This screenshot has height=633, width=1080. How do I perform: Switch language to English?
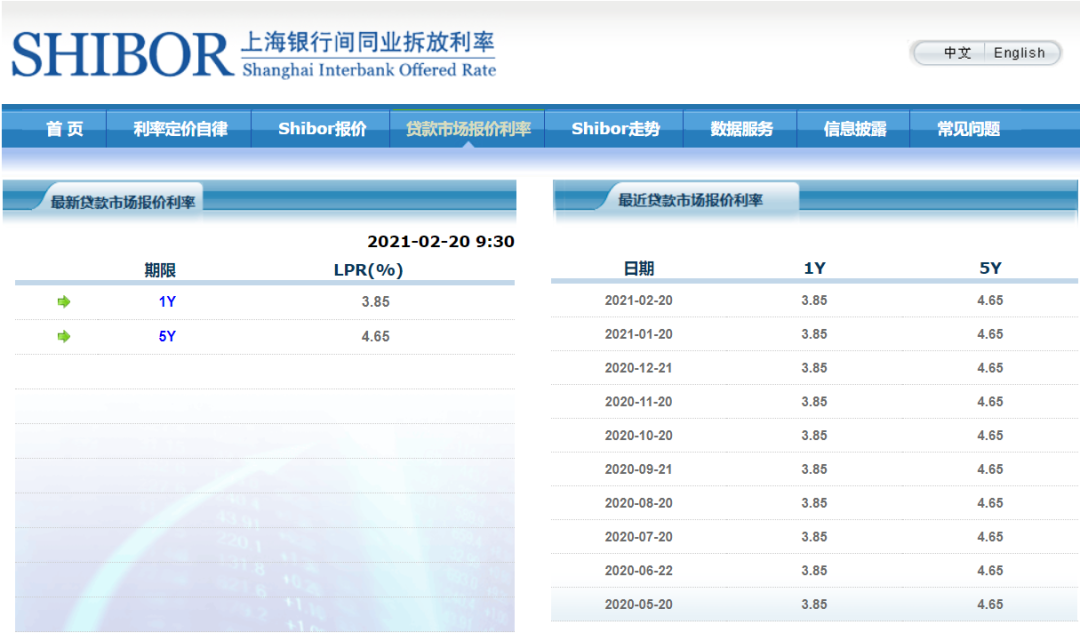pyautogui.click(x=1019, y=53)
